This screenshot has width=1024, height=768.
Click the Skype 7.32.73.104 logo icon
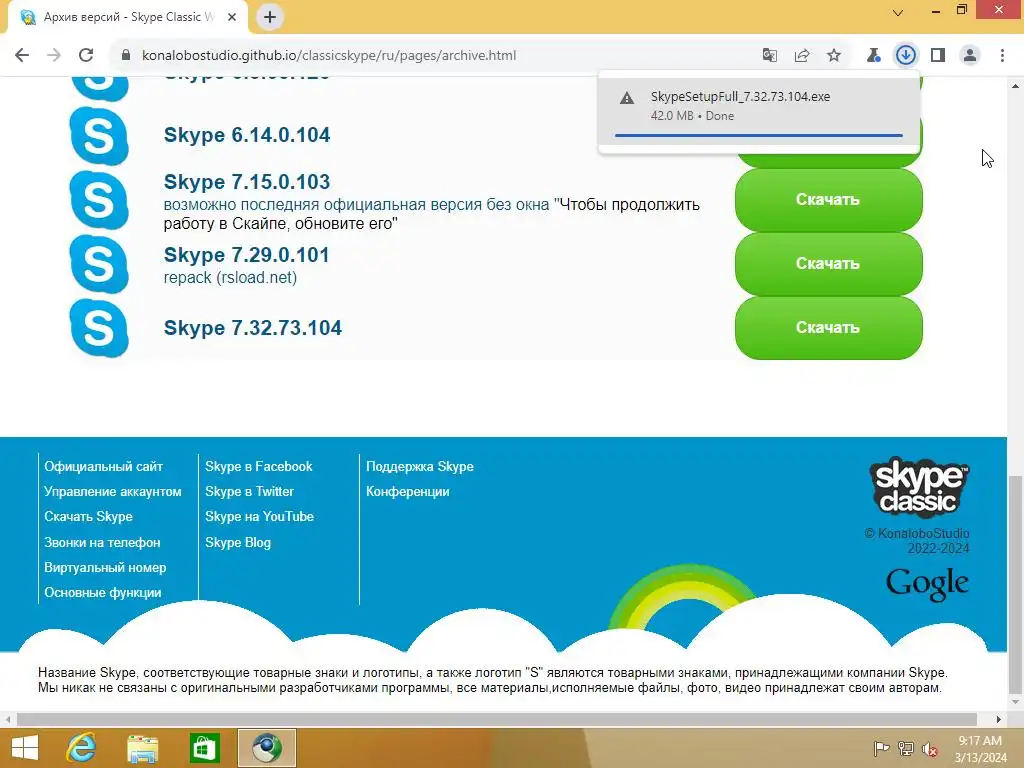click(99, 328)
